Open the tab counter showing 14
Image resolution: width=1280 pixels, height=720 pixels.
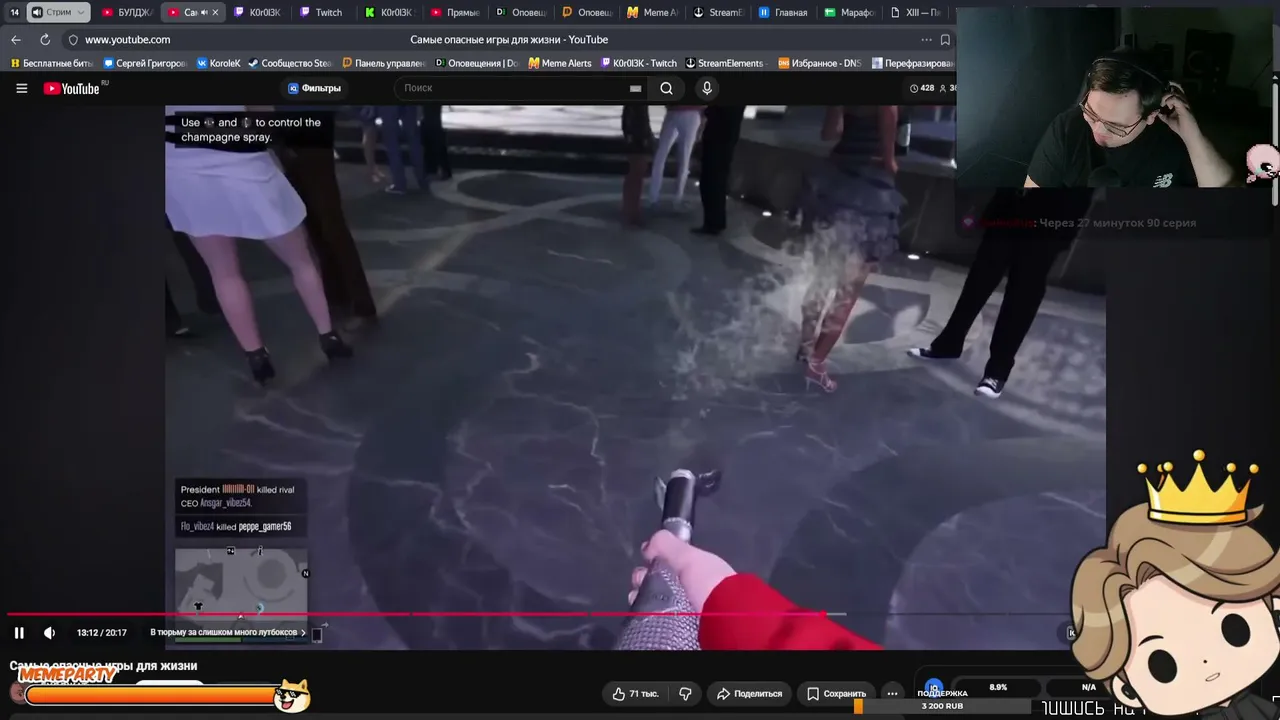14,13
